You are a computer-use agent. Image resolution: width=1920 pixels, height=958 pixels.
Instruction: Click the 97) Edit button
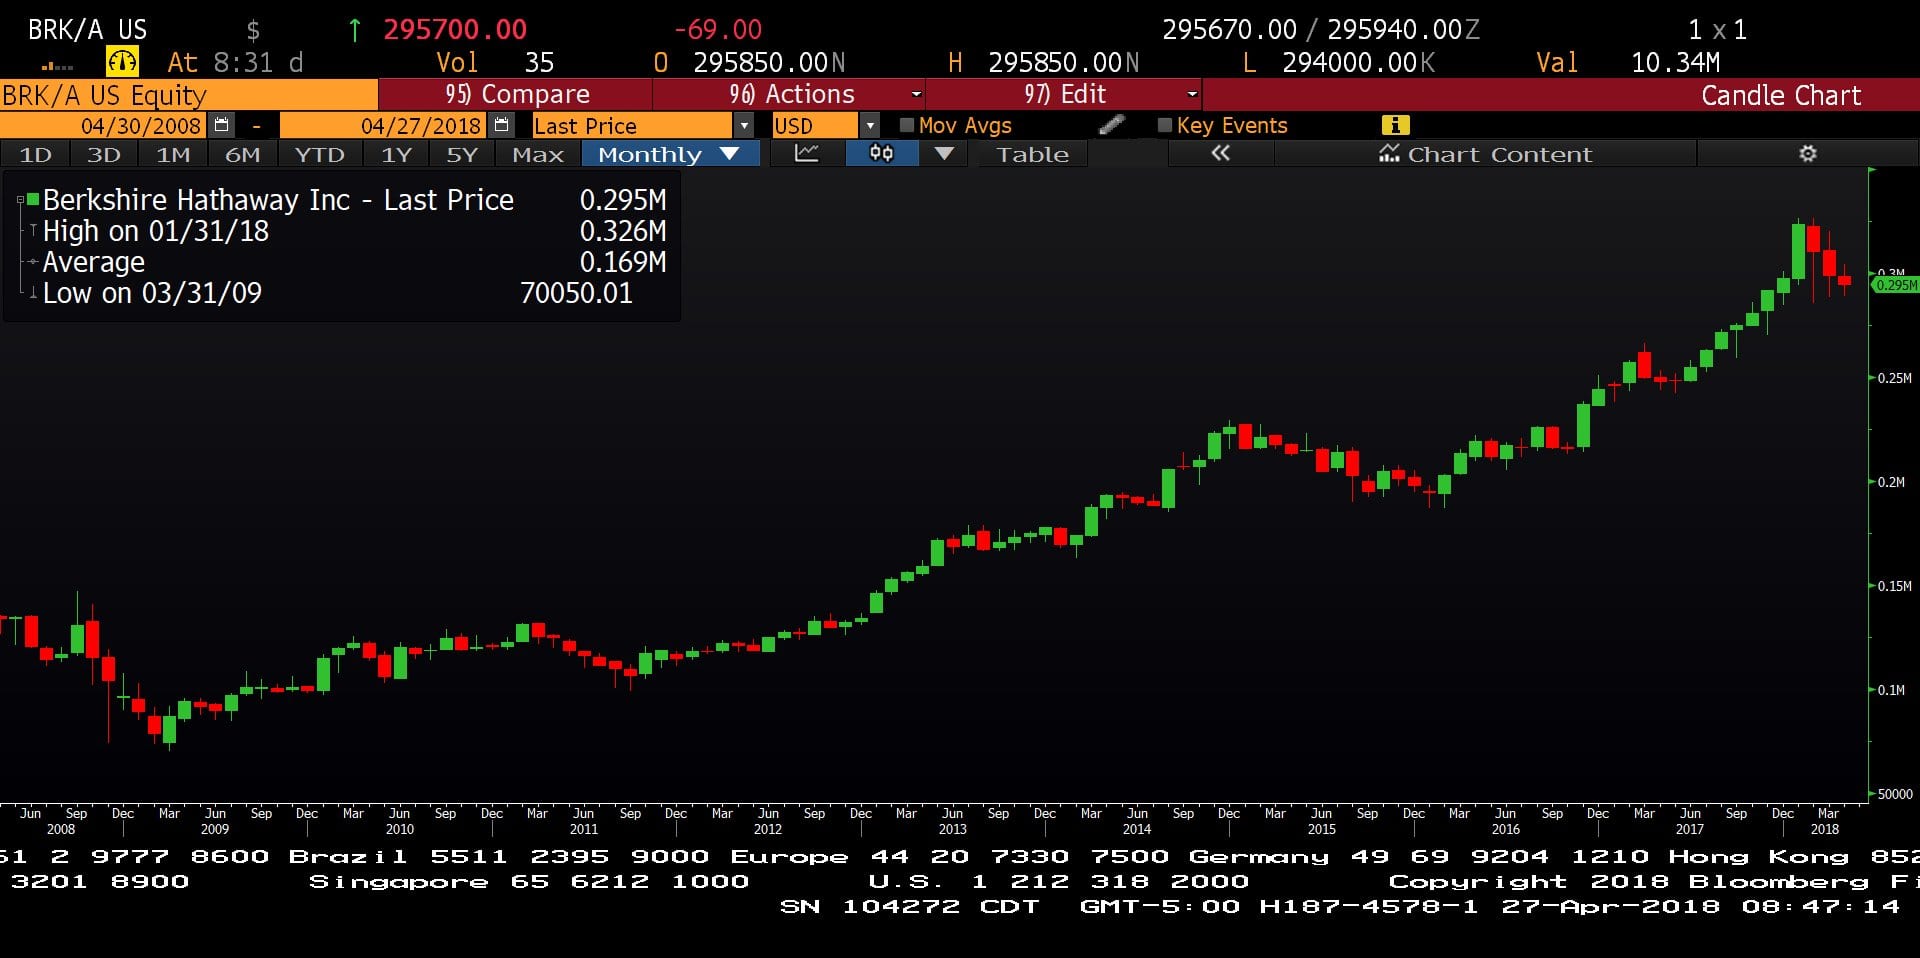click(x=1064, y=94)
